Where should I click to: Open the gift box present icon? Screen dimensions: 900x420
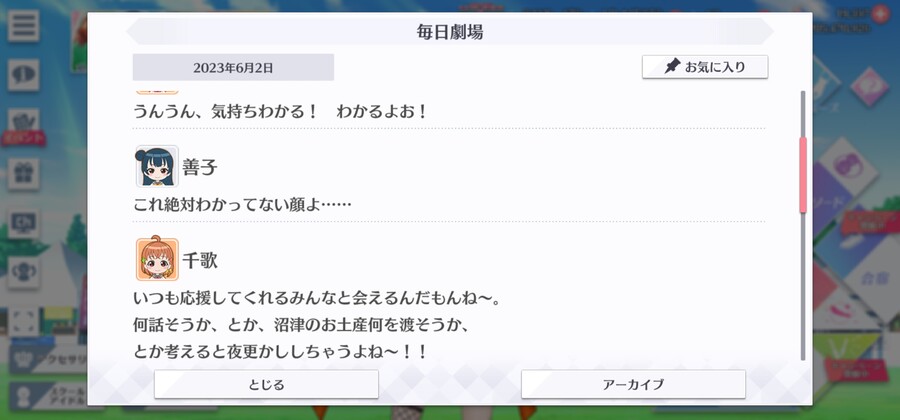(23, 174)
